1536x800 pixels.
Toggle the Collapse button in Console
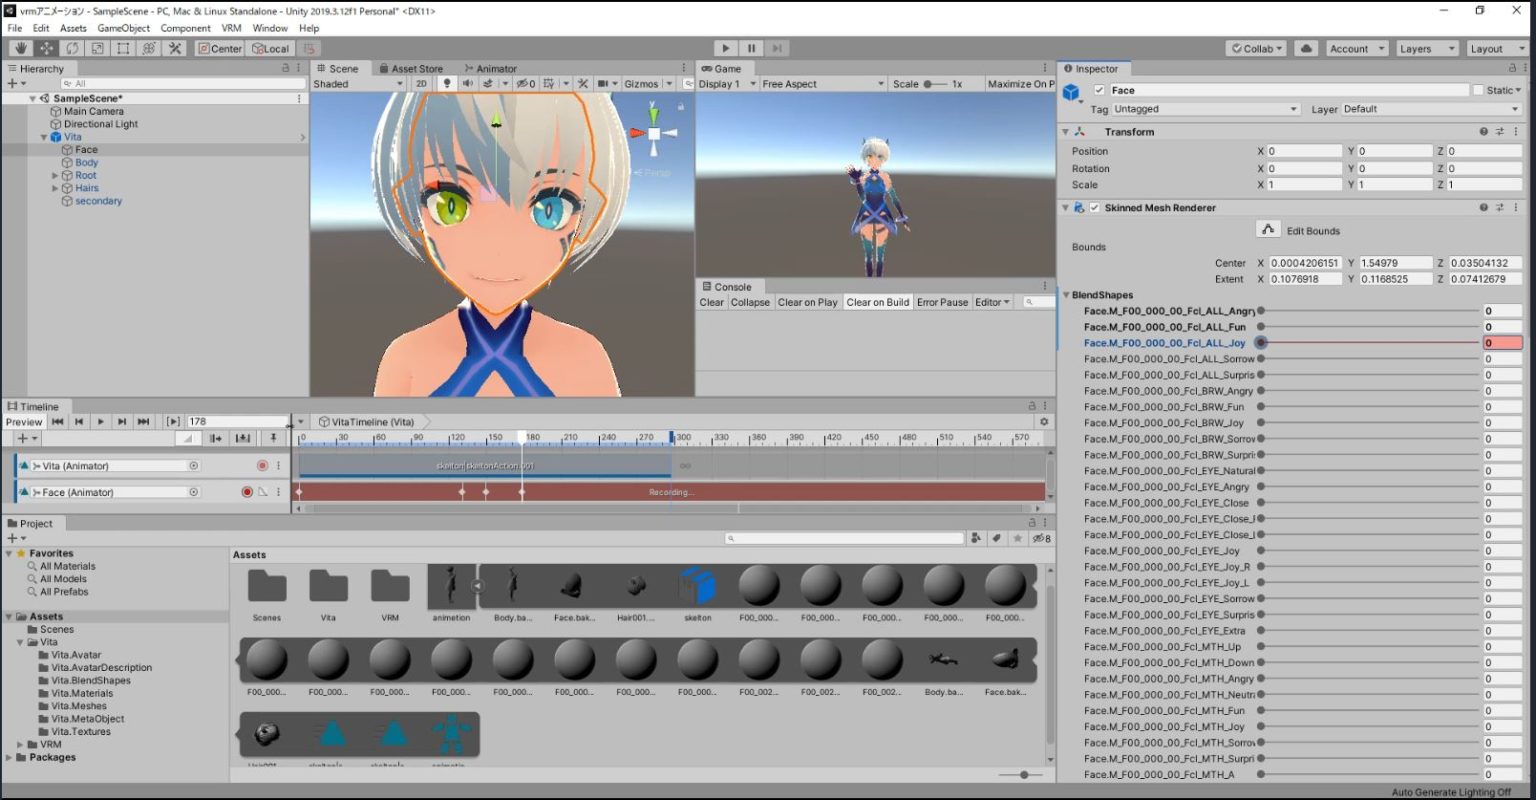tap(750, 302)
